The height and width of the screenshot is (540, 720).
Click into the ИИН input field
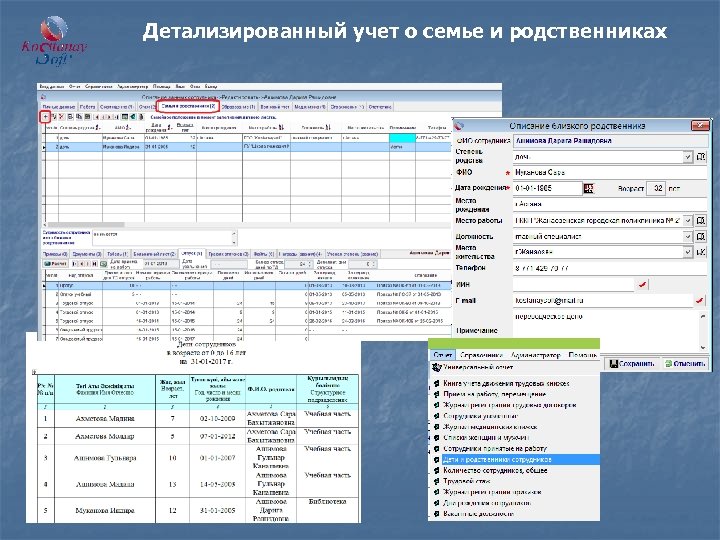click(x=573, y=285)
